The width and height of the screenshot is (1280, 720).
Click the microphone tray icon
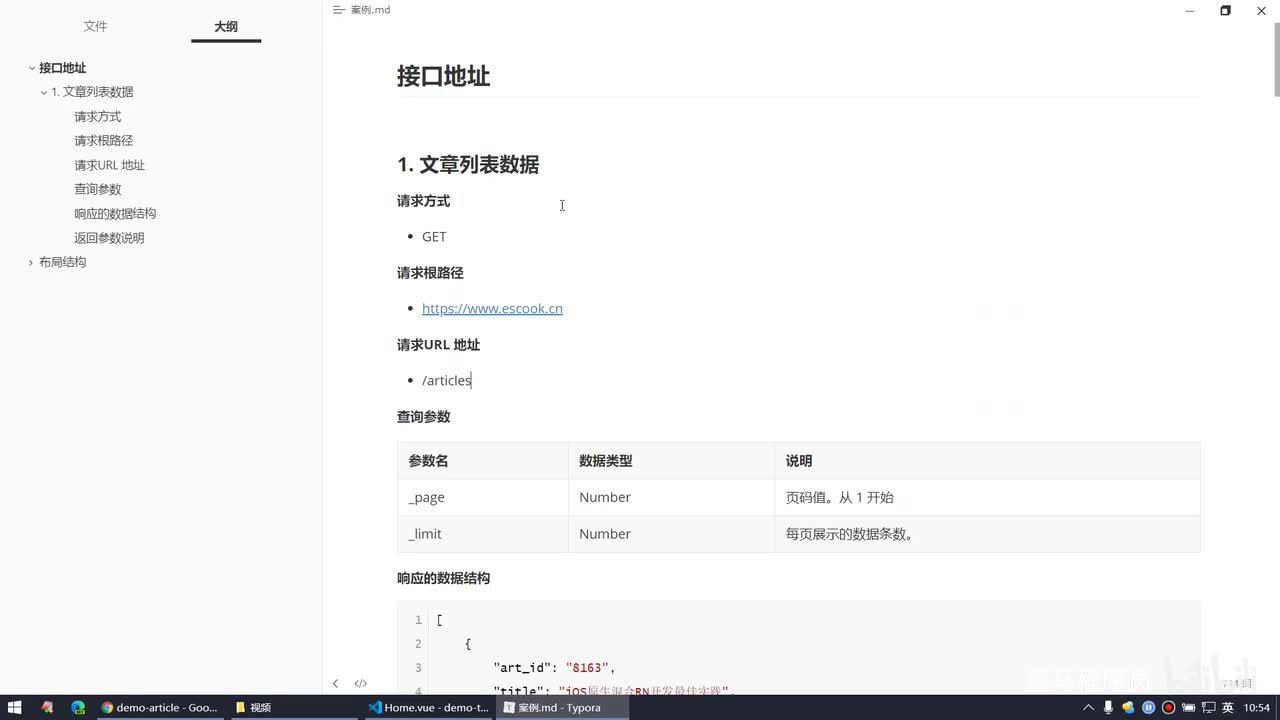tap(1108, 708)
